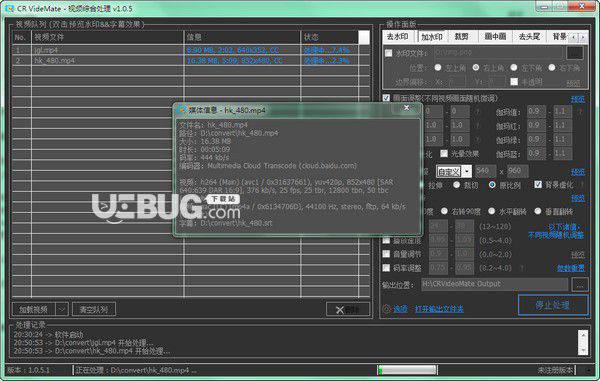Click the blue link beside 码率调整 row
Screen dimensions: 600x381
[x=570, y=268]
